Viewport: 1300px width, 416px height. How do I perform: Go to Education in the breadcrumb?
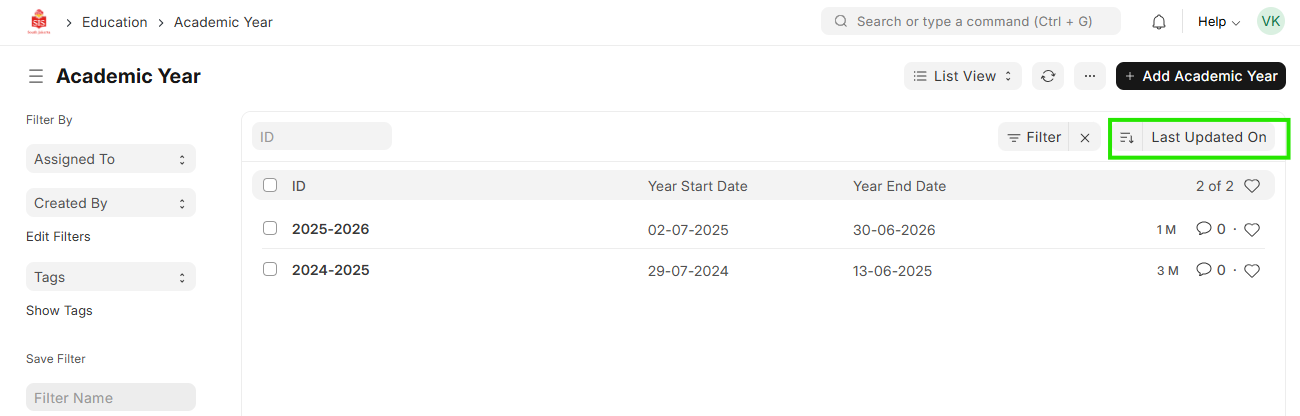click(114, 22)
